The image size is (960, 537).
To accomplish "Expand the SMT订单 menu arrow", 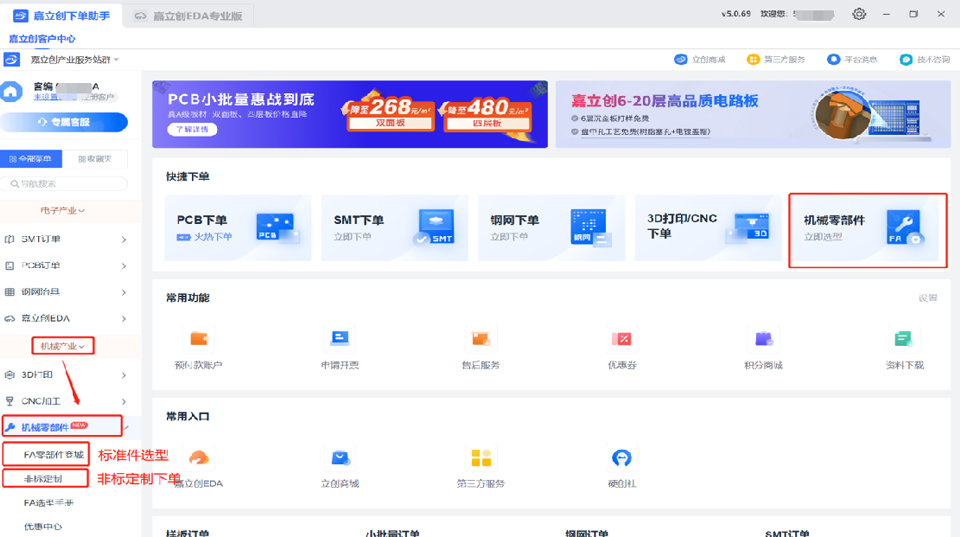I will click(124, 239).
